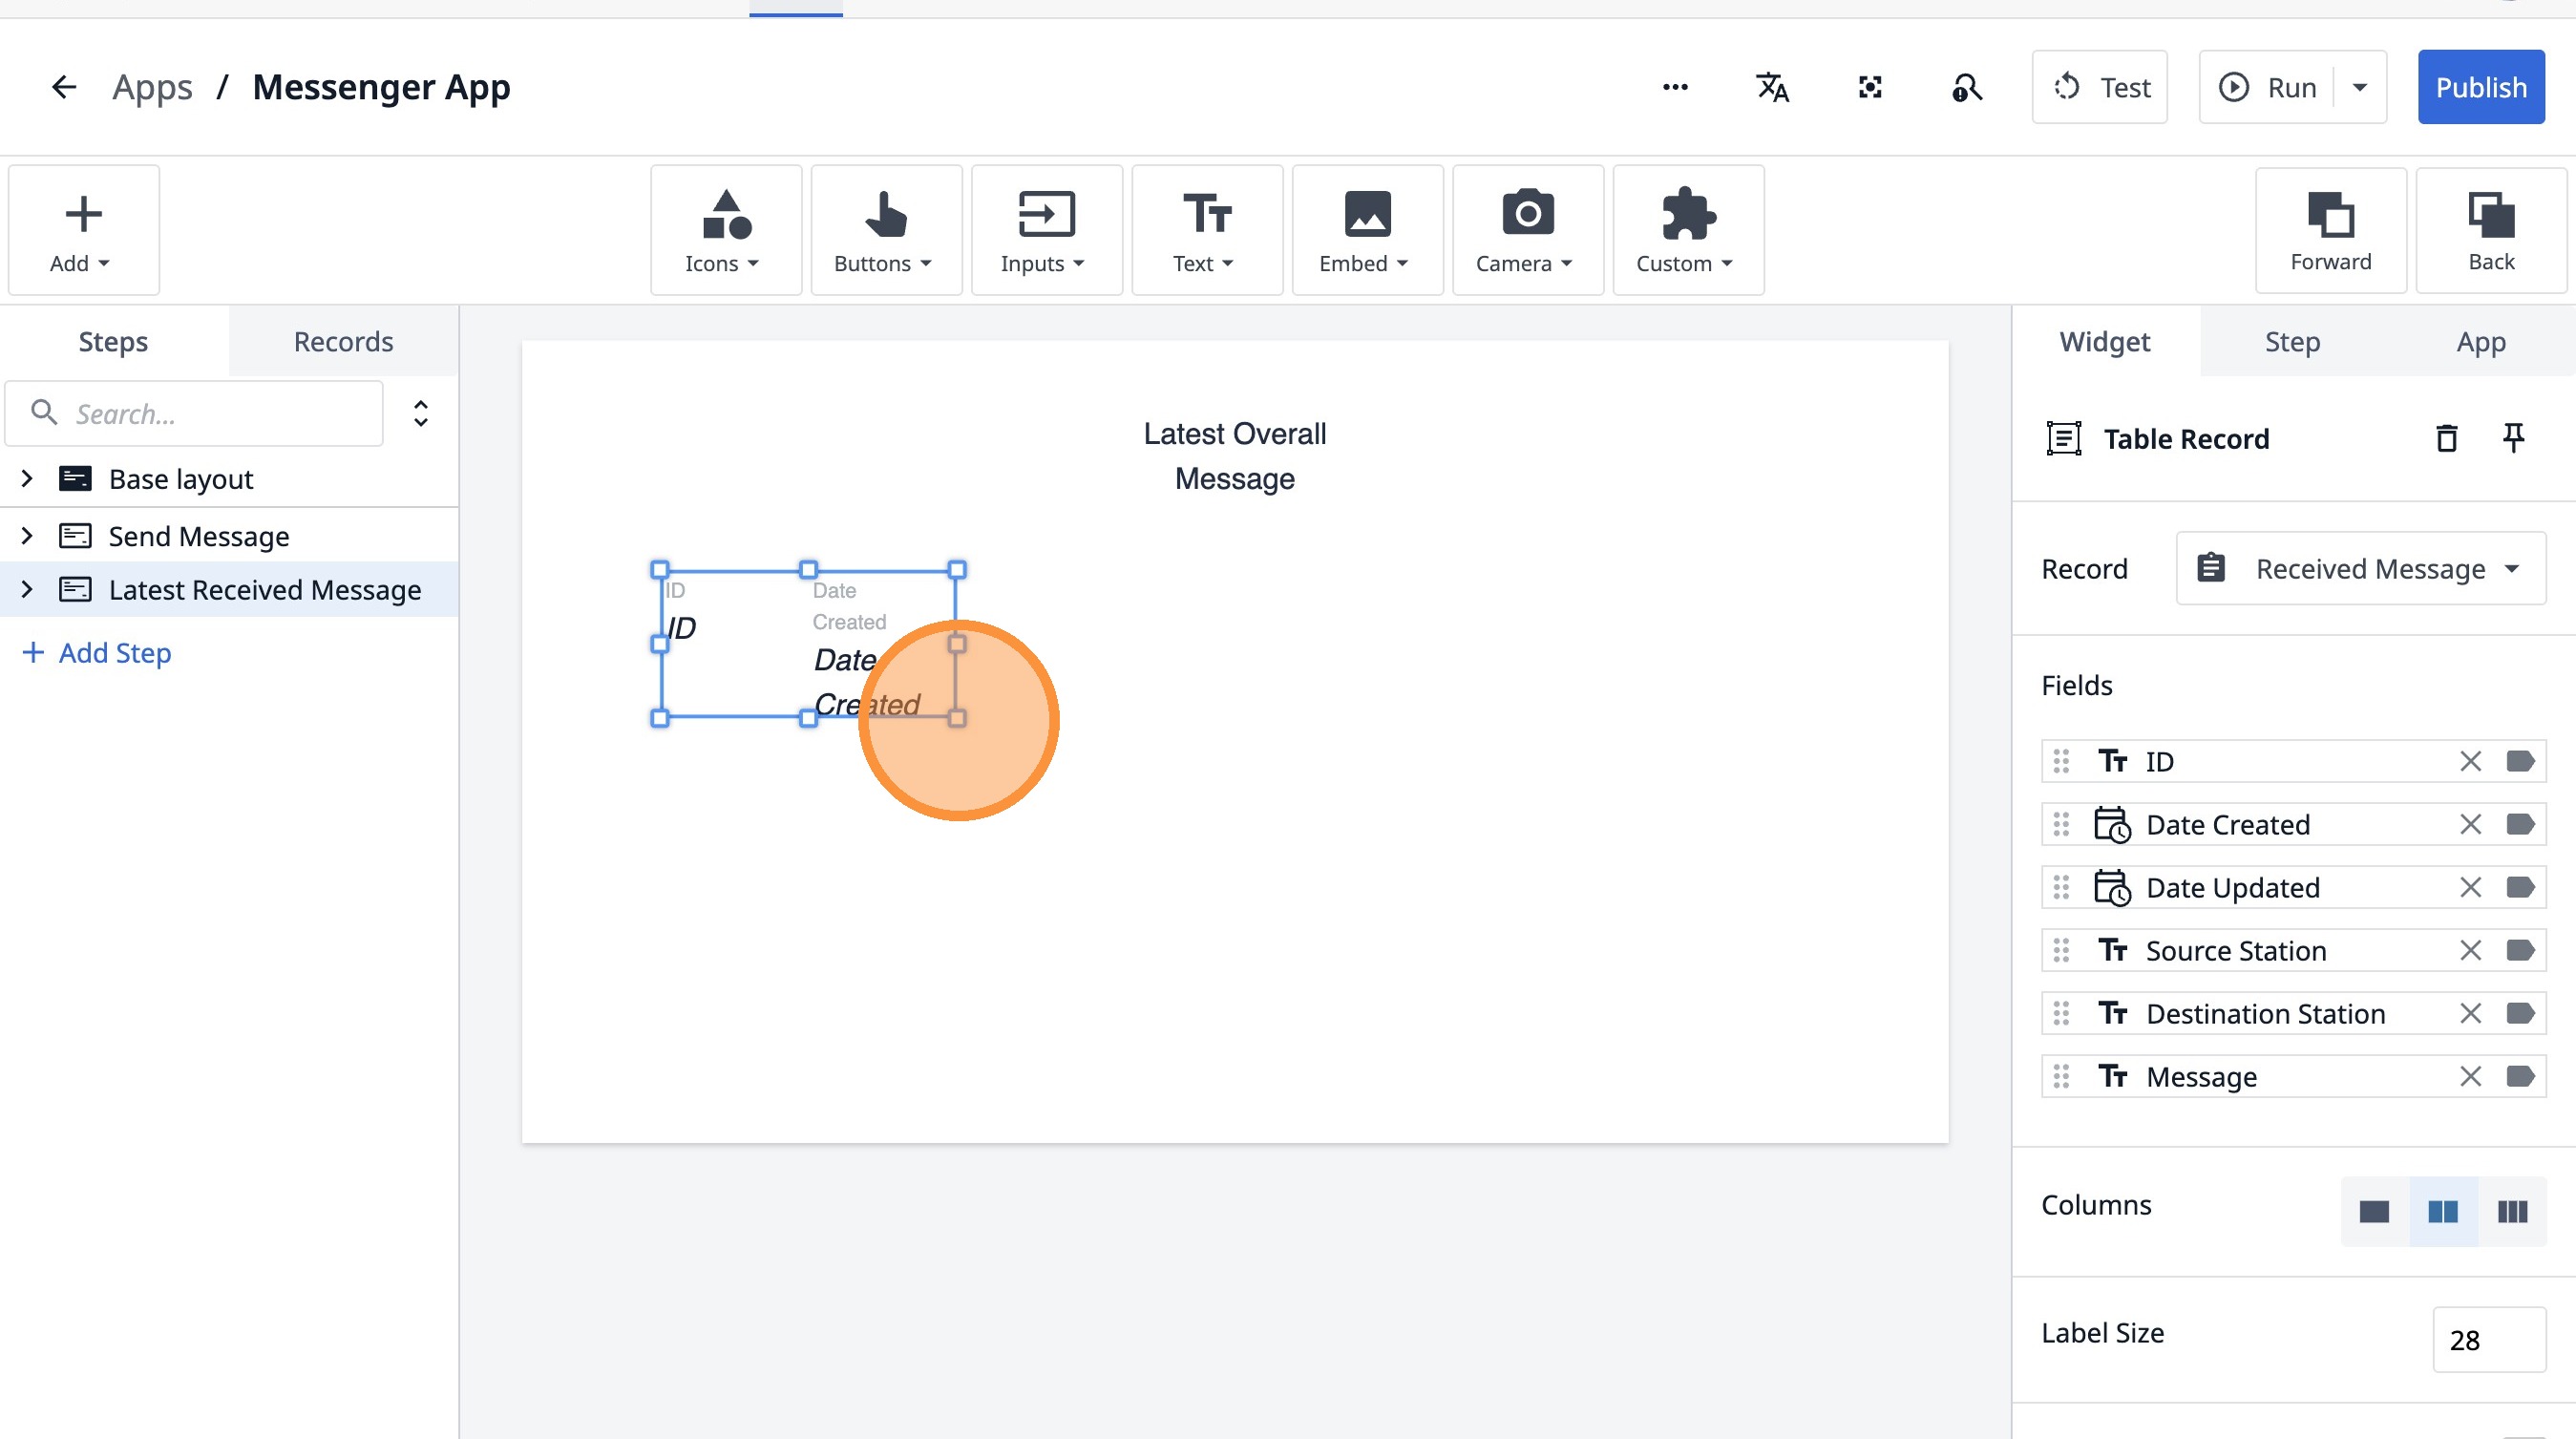Select three column layout
The height and width of the screenshot is (1439, 2576).
(x=2512, y=1211)
